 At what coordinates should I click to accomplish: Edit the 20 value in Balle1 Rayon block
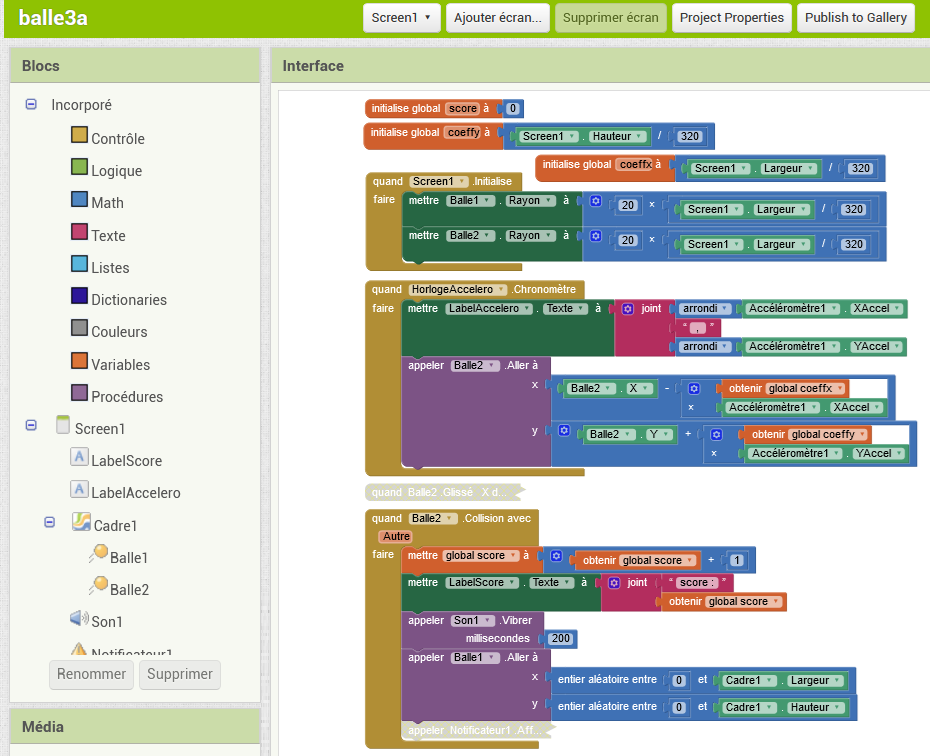[x=627, y=205]
